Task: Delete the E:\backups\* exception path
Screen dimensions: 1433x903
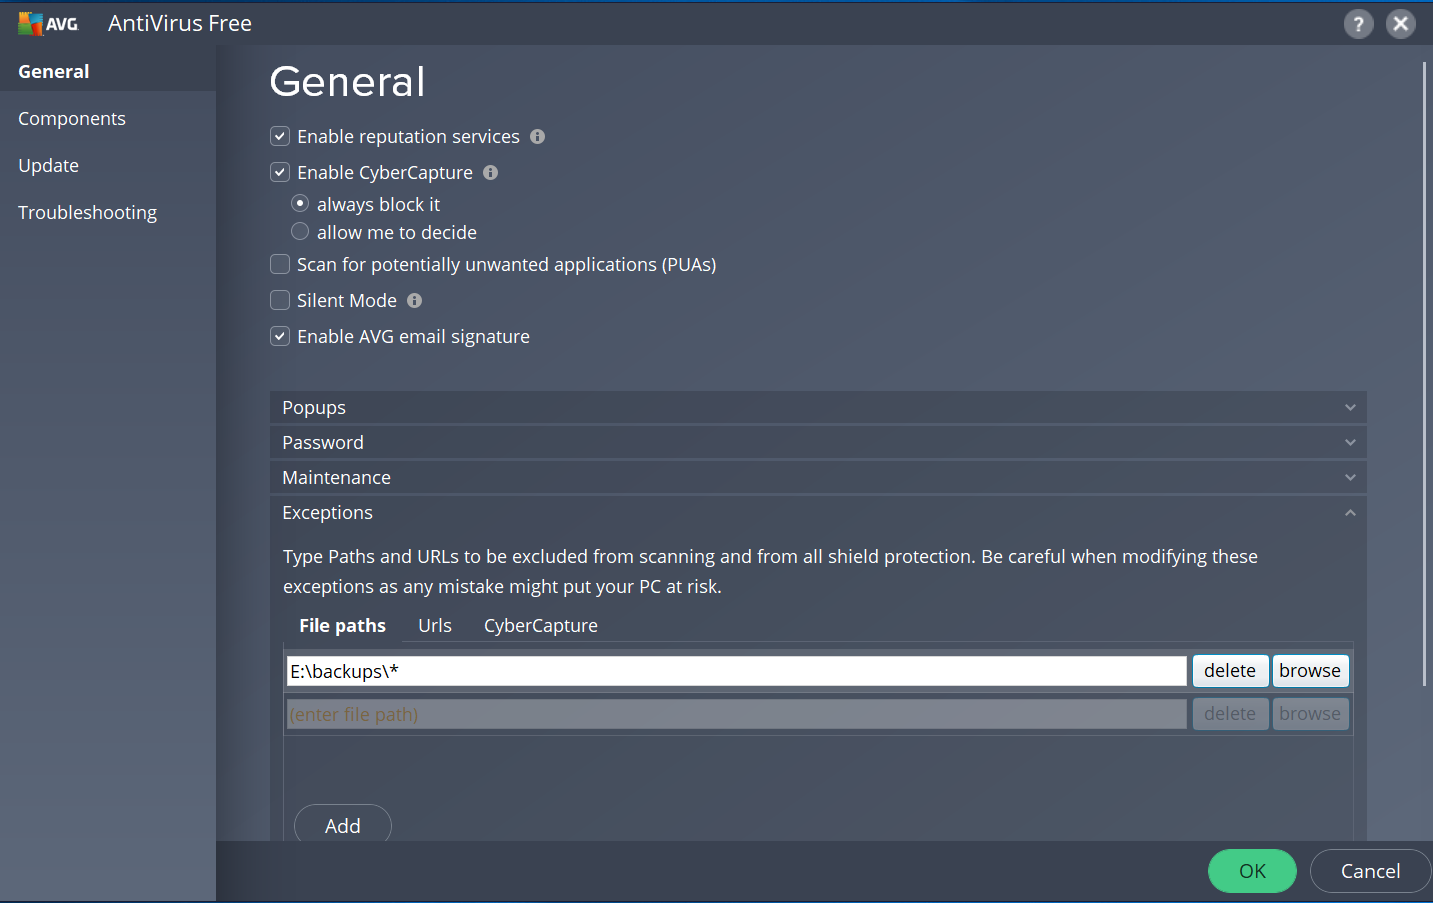Action: (1229, 671)
